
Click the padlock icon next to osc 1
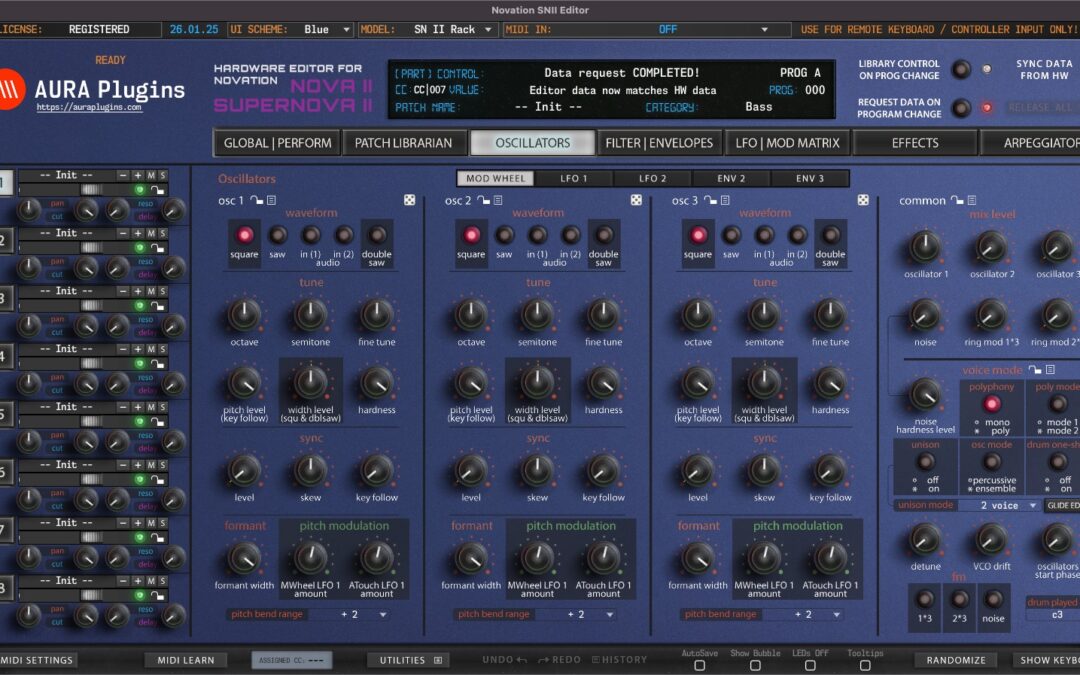point(255,200)
